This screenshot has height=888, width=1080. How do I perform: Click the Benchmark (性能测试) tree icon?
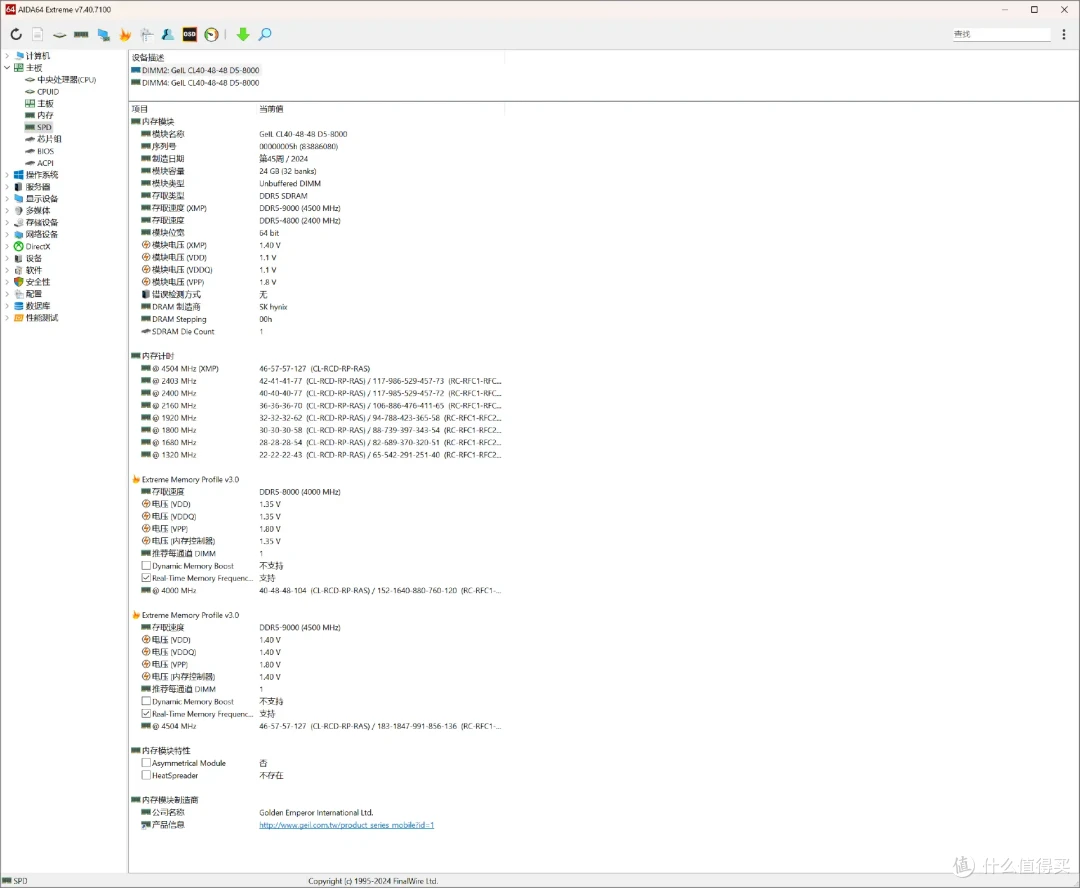(x=19, y=318)
